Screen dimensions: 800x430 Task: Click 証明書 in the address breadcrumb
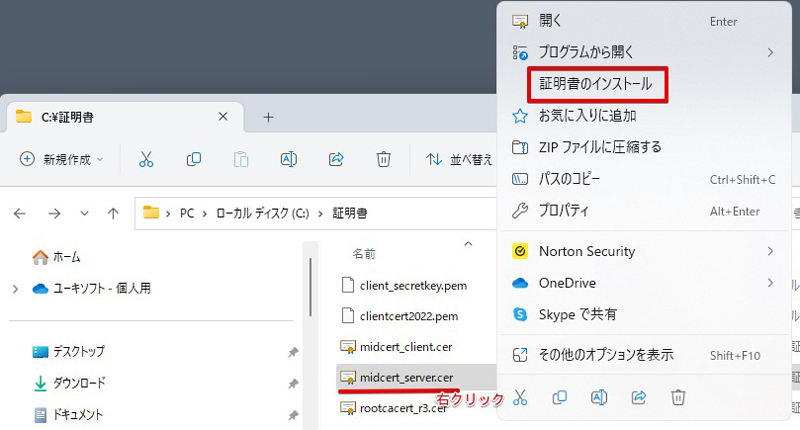point(350,213)
